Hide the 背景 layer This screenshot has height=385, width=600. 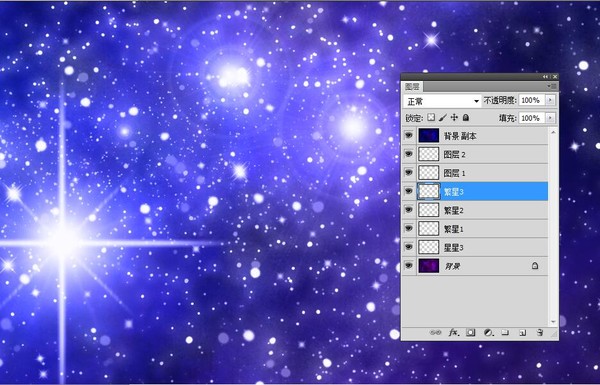409,266
